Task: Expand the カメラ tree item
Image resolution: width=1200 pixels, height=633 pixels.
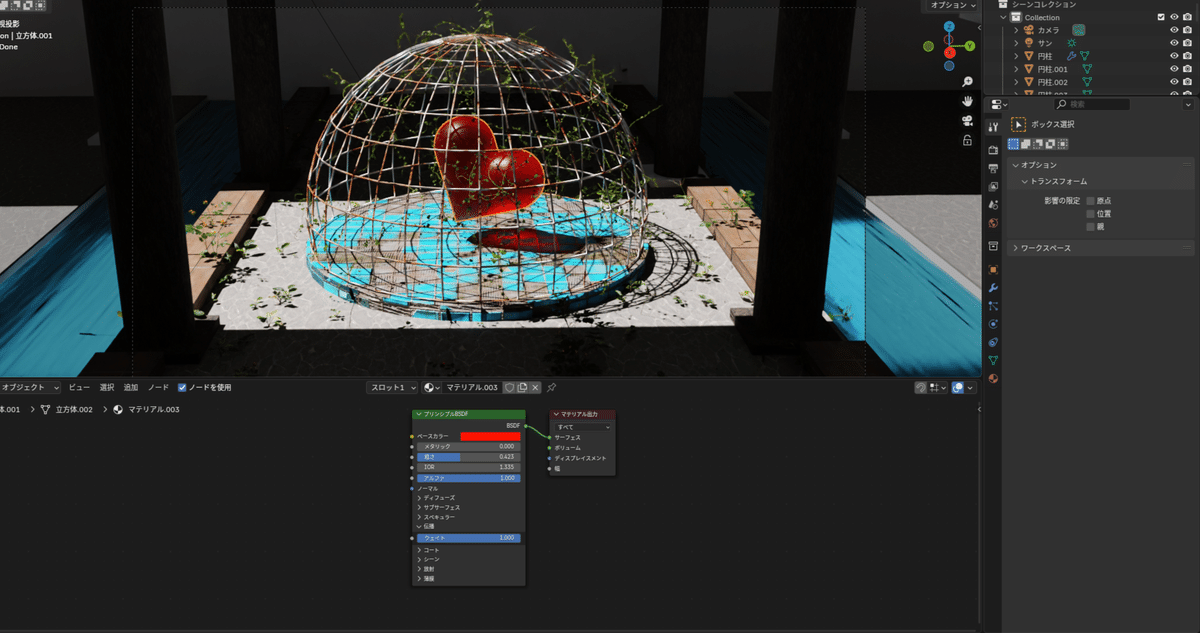Action: 1016,30
